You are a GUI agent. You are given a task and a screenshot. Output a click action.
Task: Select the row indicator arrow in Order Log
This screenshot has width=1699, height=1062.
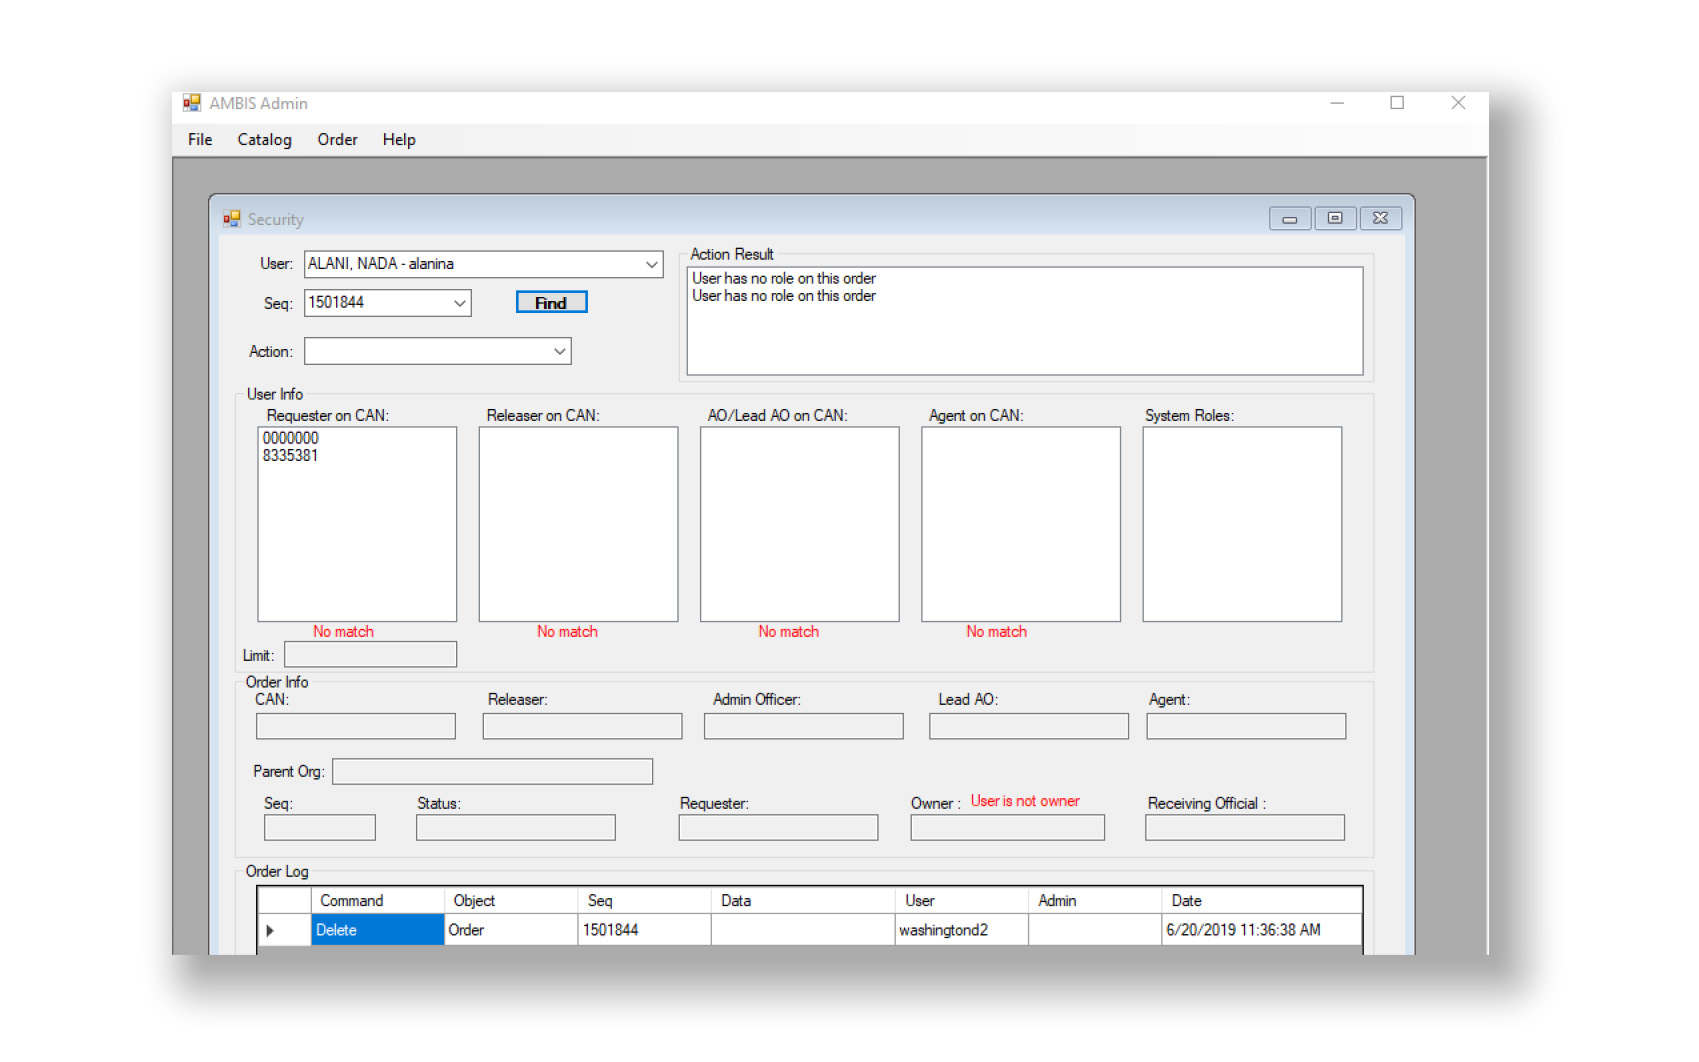coord(271,931)
